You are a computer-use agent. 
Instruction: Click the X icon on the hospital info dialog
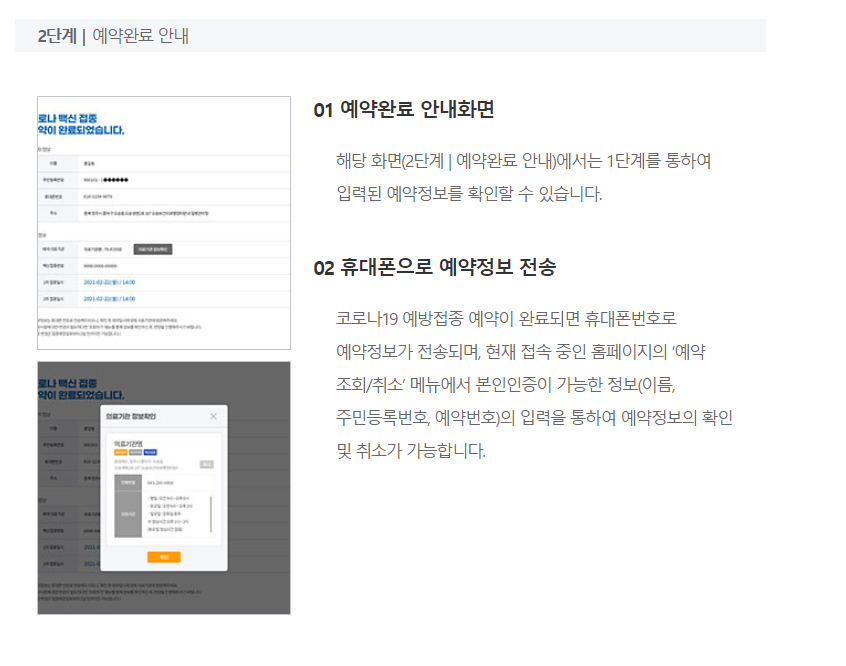[214, 416]
